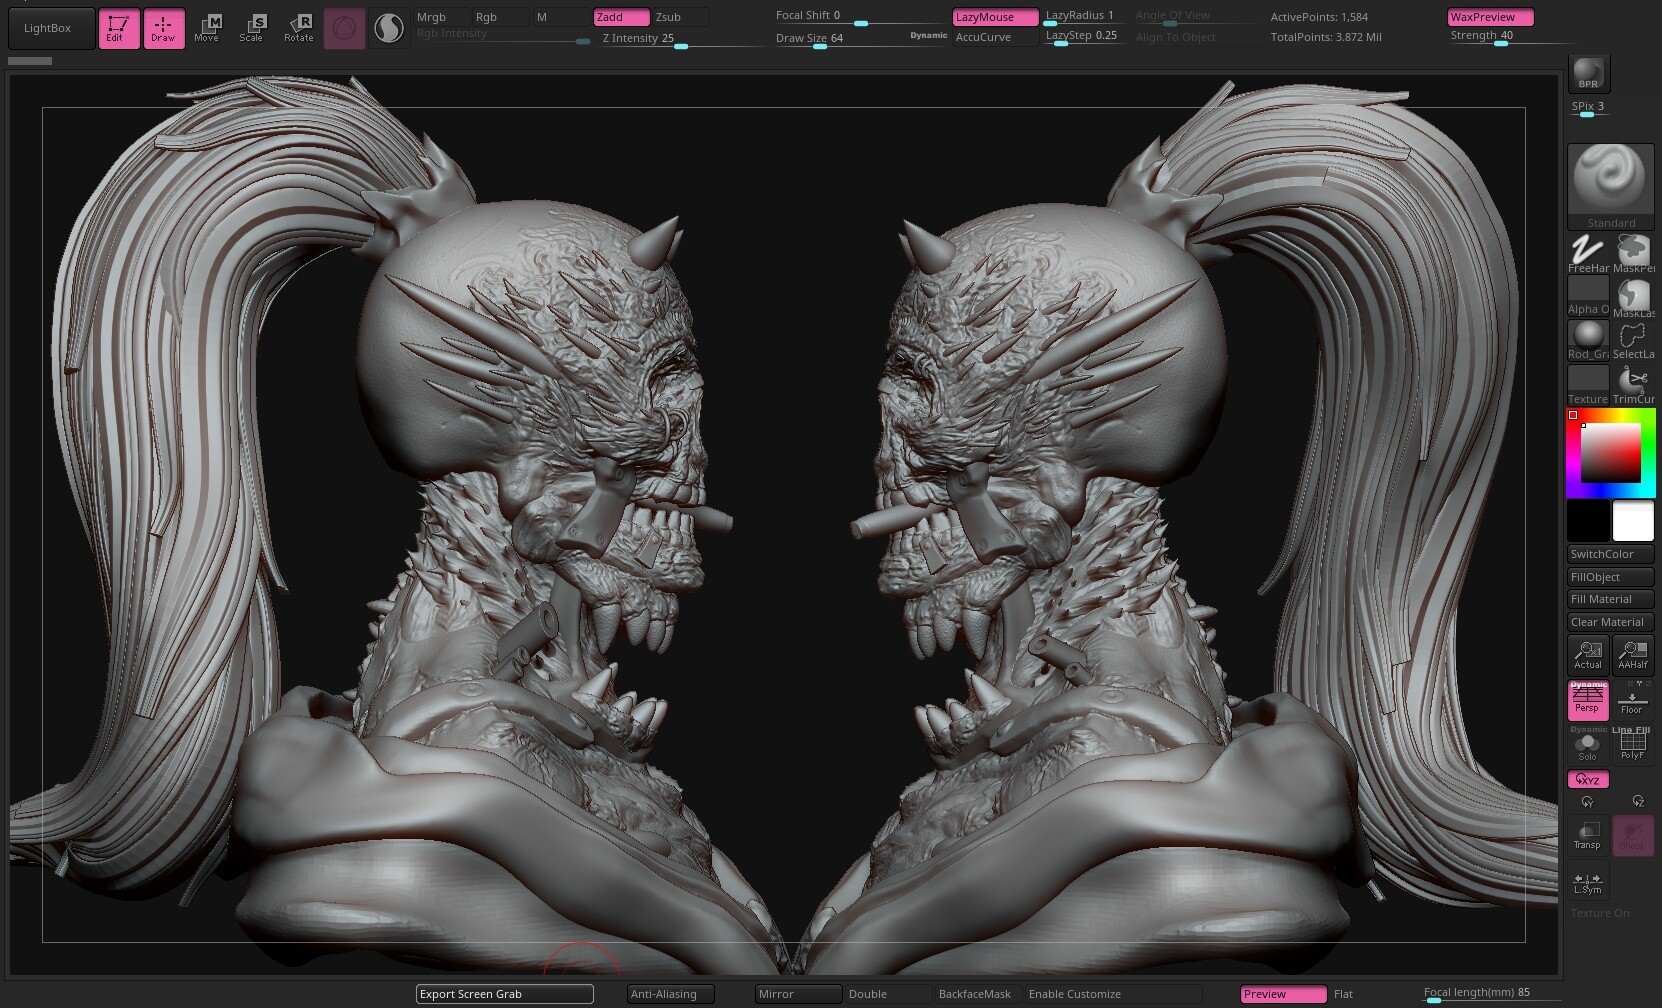Toggle the Floor grid
The image size is (1662, 1008).
[1632, 700]
